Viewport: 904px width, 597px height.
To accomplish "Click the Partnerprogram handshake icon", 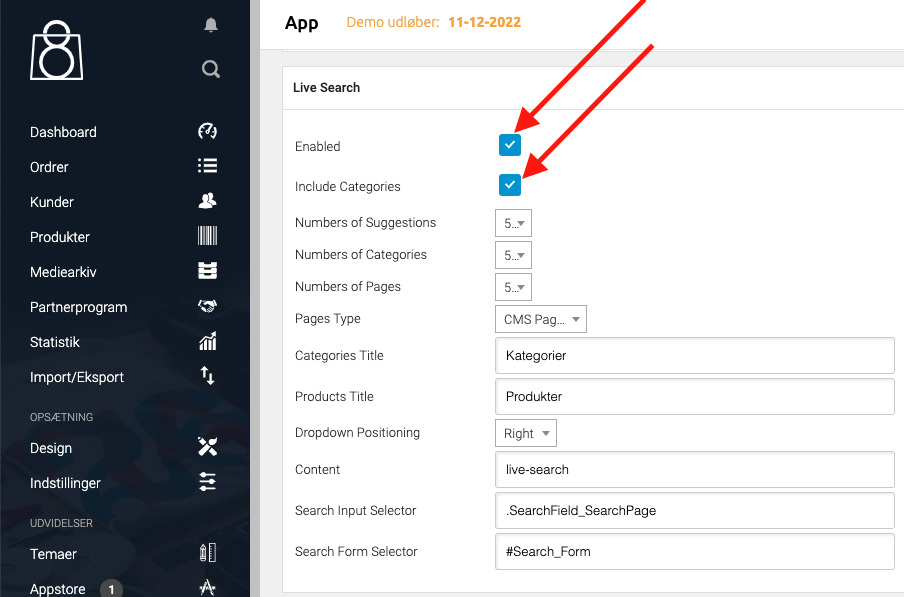I will tap(207, 306).
